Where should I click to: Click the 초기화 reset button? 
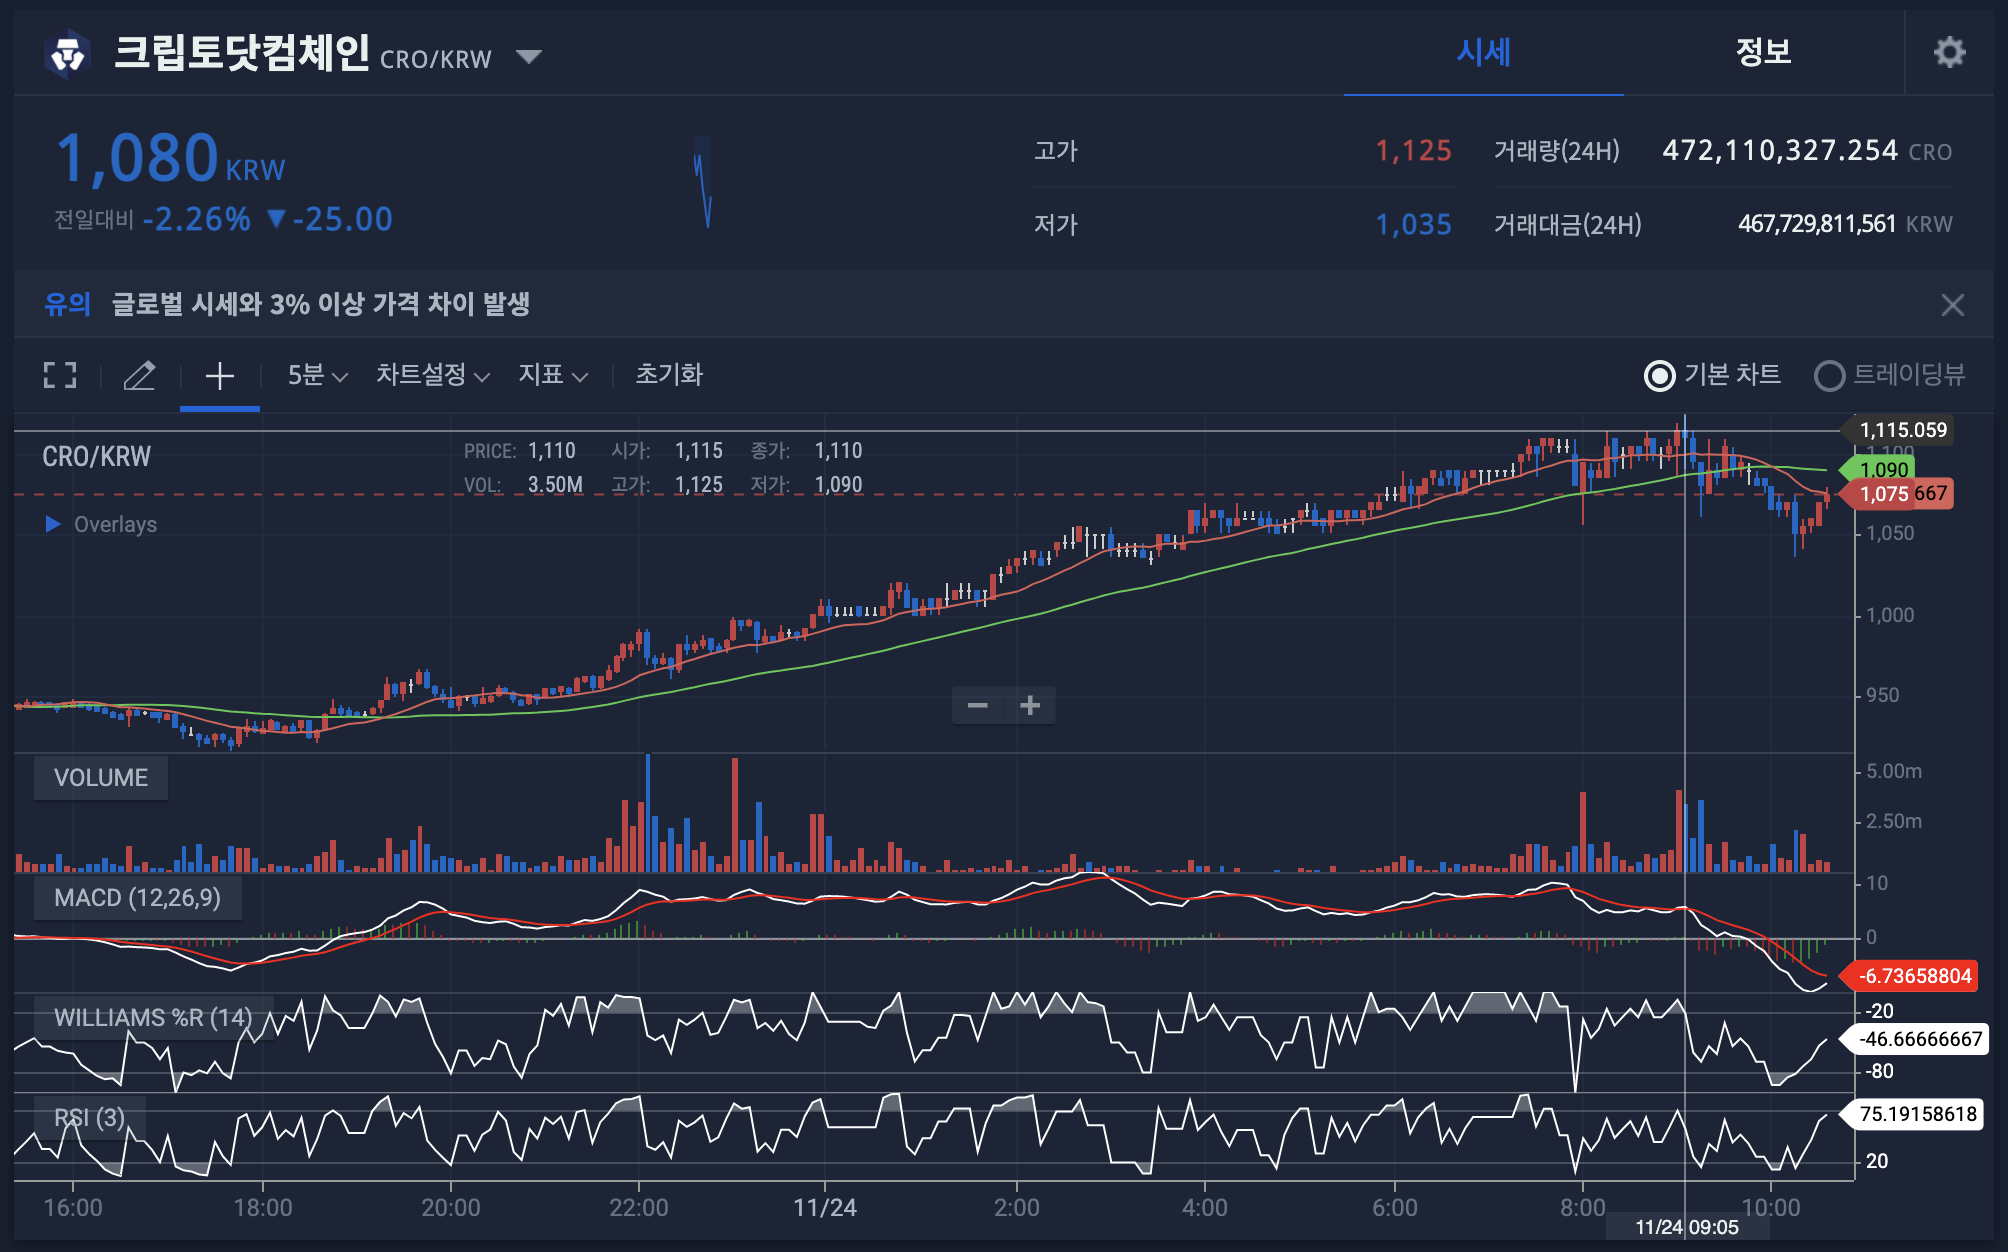coord(669,375)
